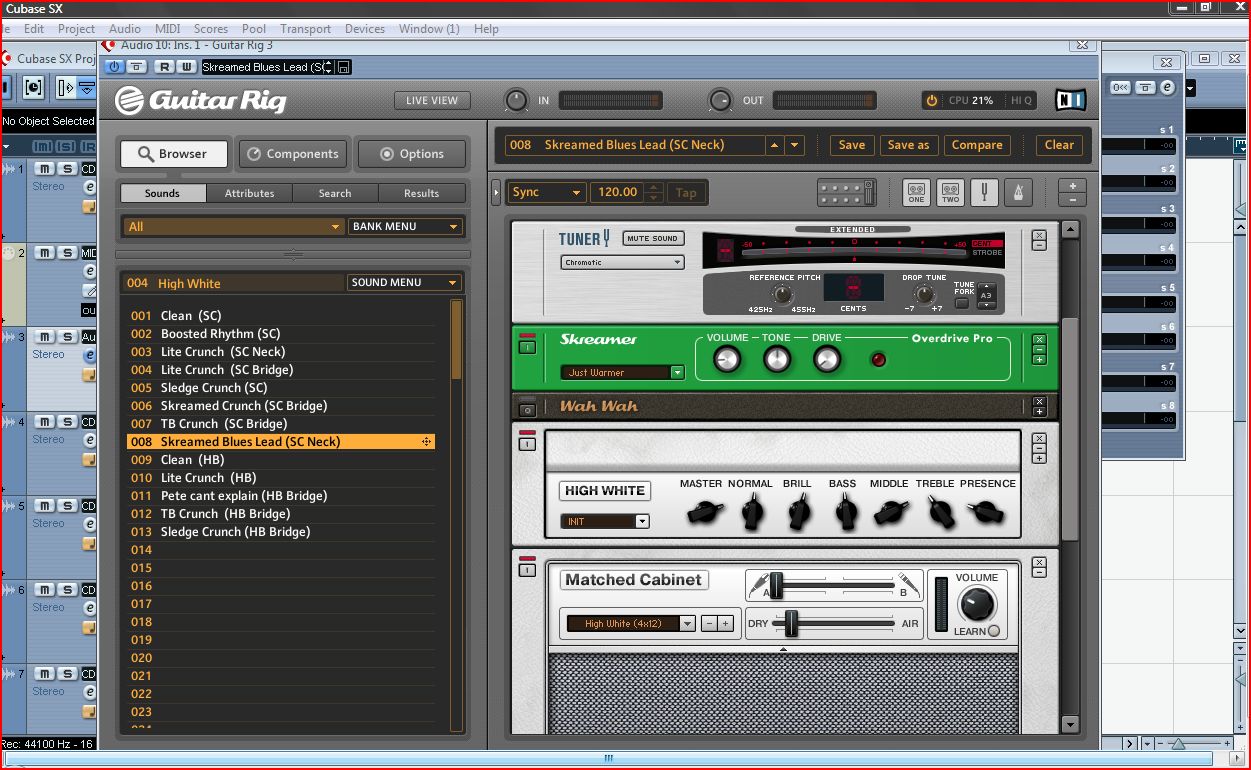Expand all rack modules with the plus/minus button
Viewport: 1251px width, 770px height.
click(1072, 192)
